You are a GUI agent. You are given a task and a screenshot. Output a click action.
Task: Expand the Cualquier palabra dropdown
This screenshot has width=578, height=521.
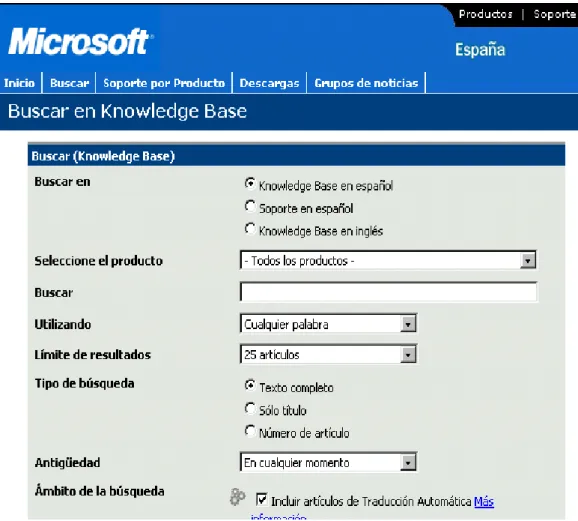pyautogui.click(x=328, y=324)
